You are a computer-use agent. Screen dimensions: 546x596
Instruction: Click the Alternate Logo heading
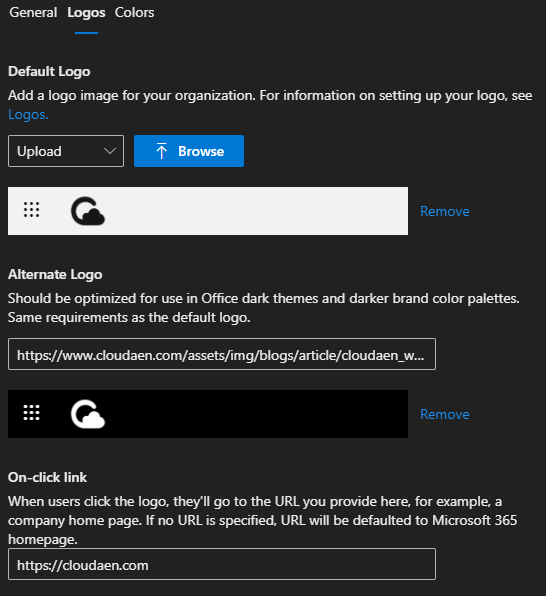point(55,274)
